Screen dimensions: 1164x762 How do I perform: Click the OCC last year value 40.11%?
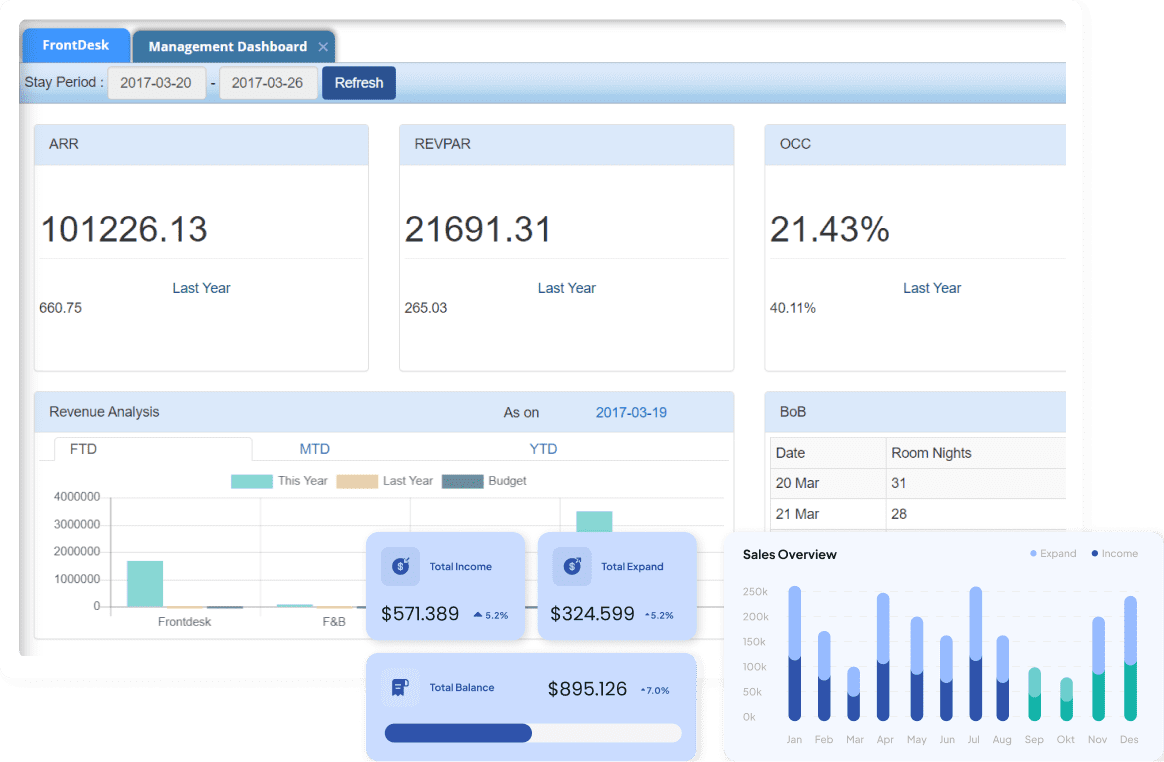point(792,308)
